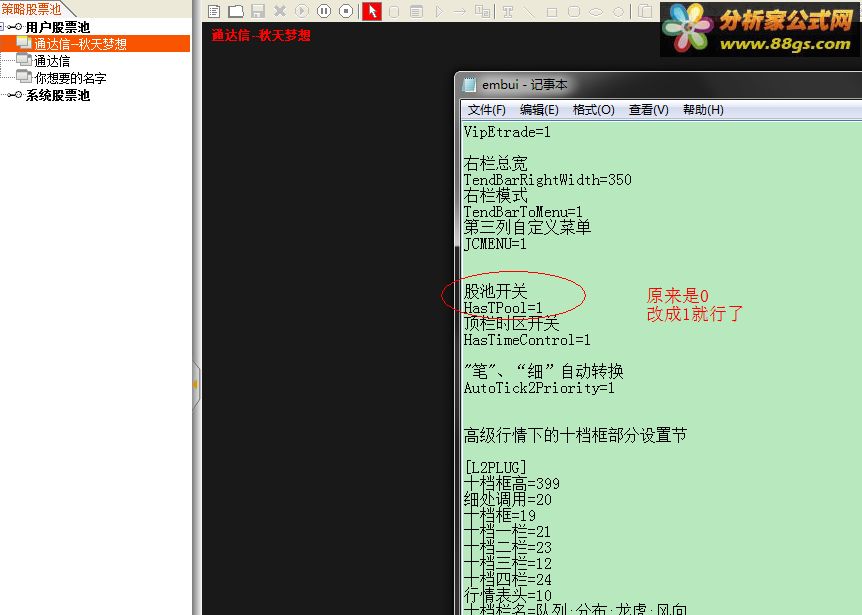Click the 十档框高=399 line
862x615 pixels.
click(x=512, y=484)
